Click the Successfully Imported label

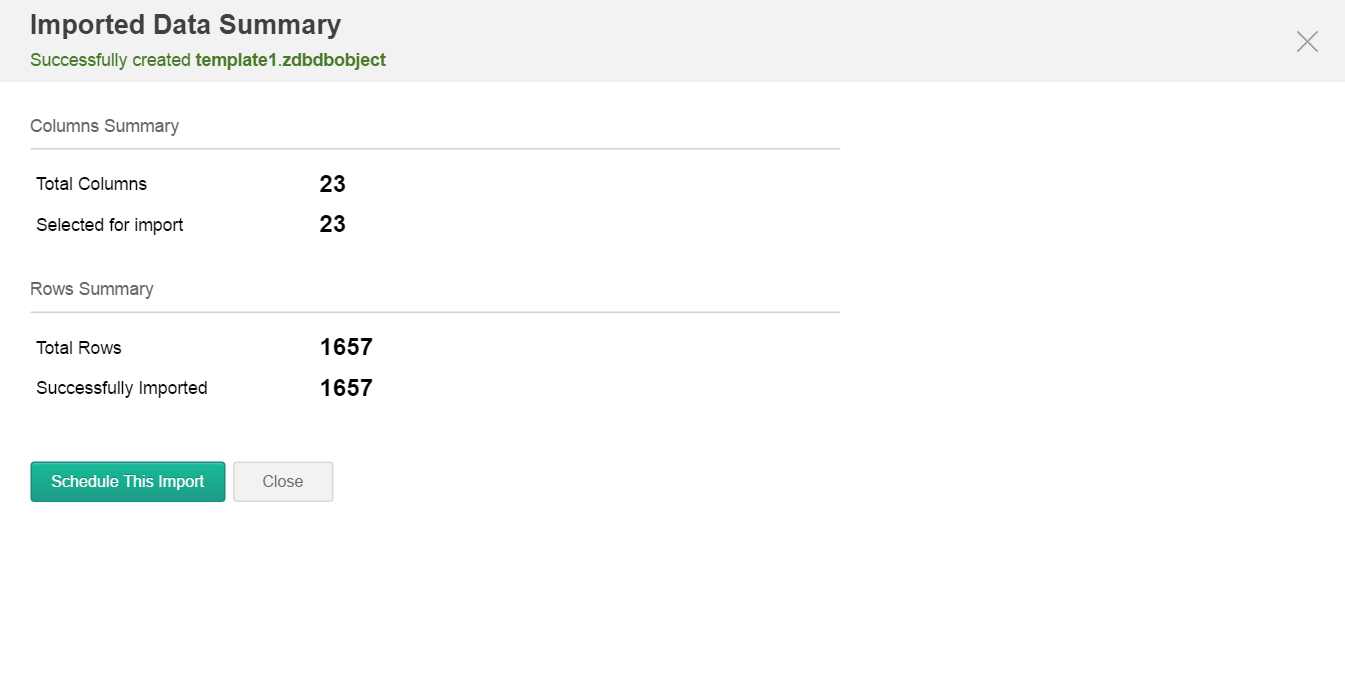(122, 388)
